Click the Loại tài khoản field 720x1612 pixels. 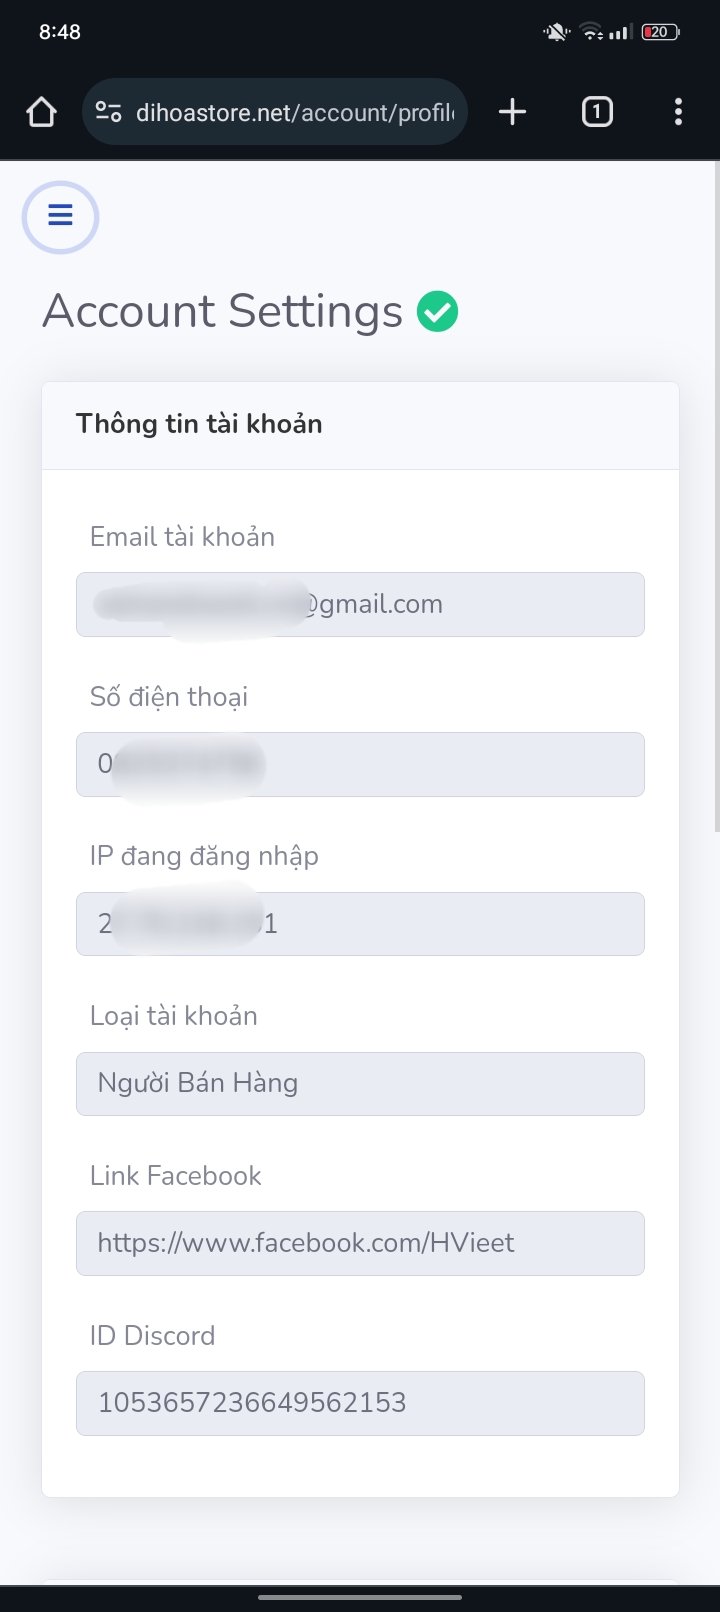pos(360,1083)
